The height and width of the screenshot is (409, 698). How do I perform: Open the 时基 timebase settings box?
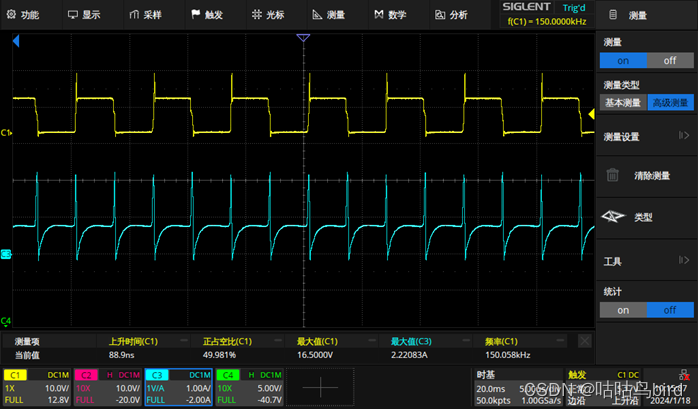pos(518,387)
